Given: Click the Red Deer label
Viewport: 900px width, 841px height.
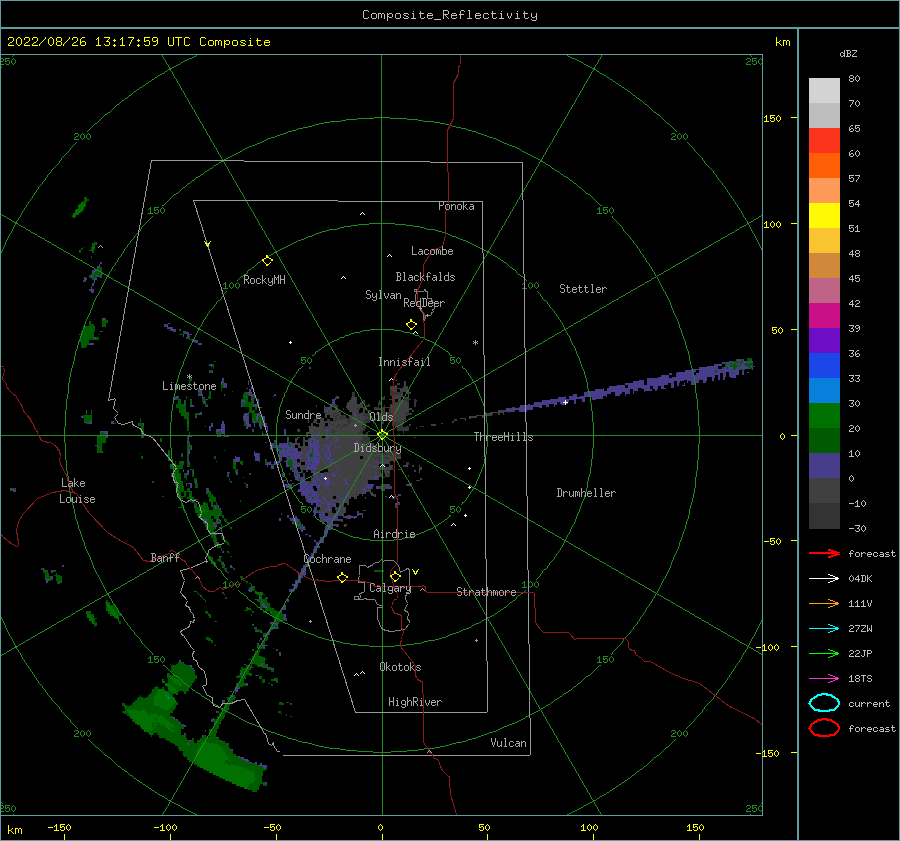Looking at the screenshot, I should [x=424, y=303].
